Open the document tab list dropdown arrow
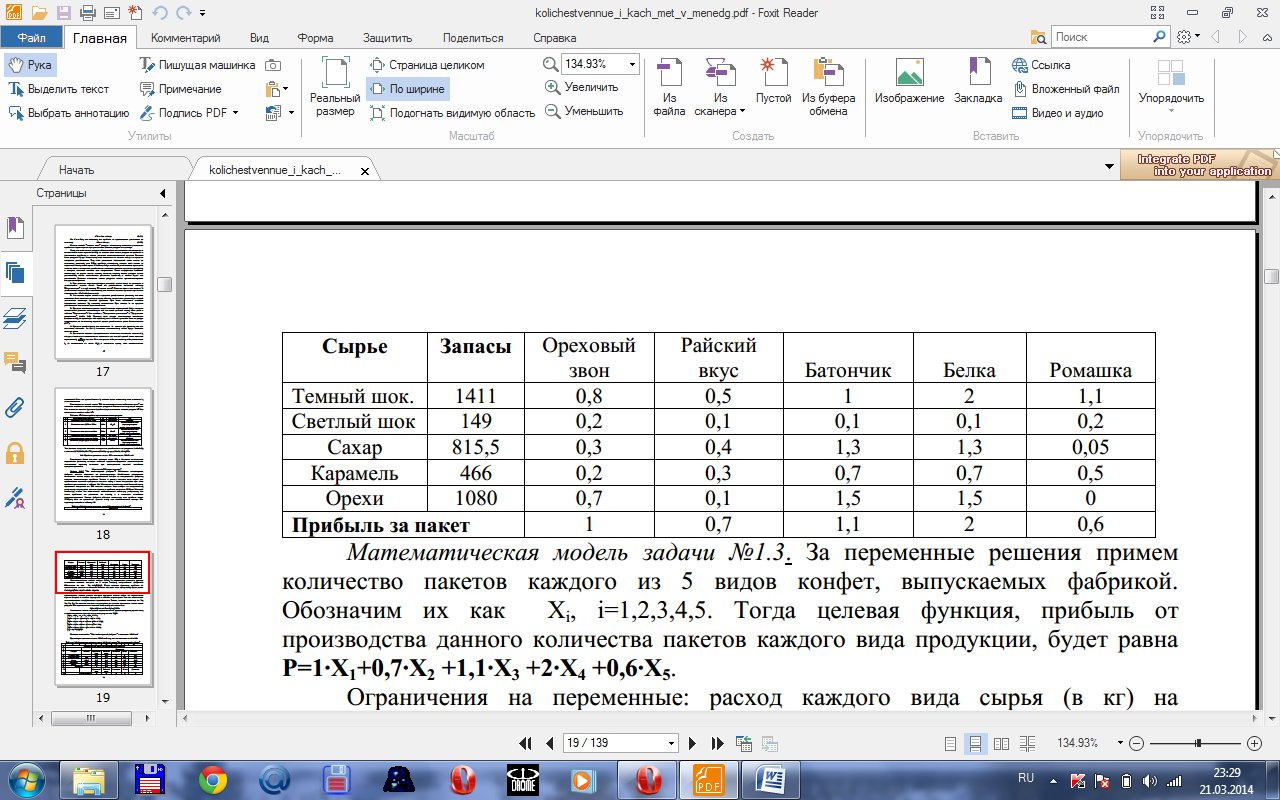The image size is (1280, 800). click(x=1109, y=165)
